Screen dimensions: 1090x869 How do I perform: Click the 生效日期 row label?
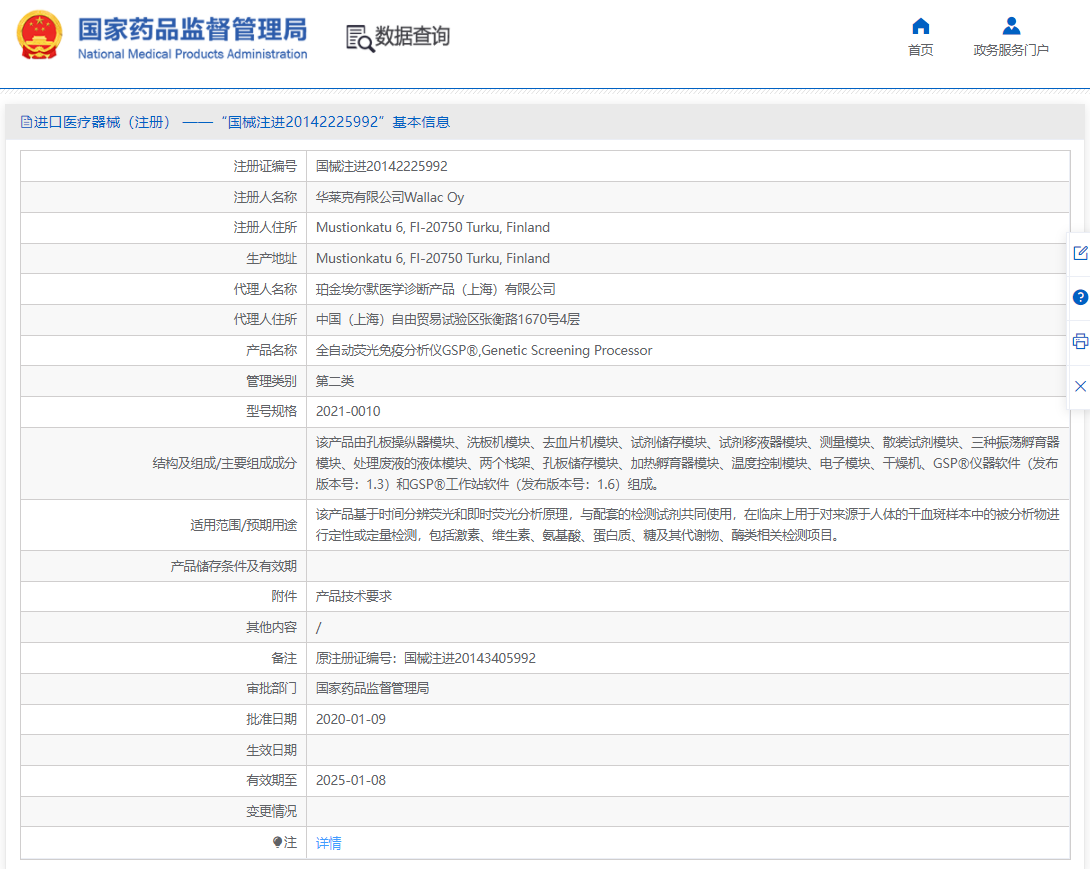[x=271, y=750]
